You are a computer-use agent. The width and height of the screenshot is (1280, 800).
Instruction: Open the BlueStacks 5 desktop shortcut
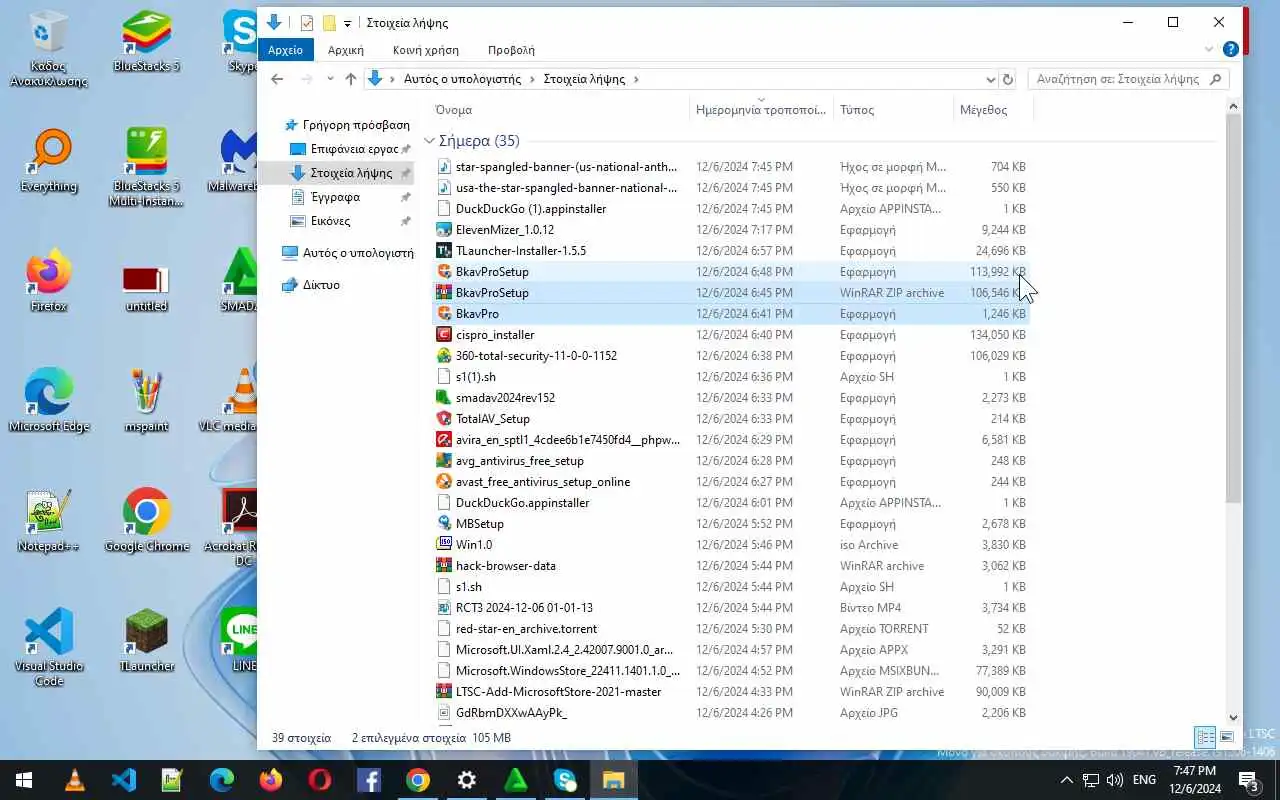point(147,42)
